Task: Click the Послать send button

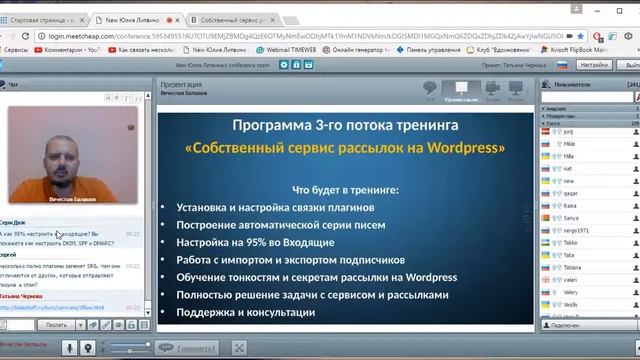Action: pos(56,325)
